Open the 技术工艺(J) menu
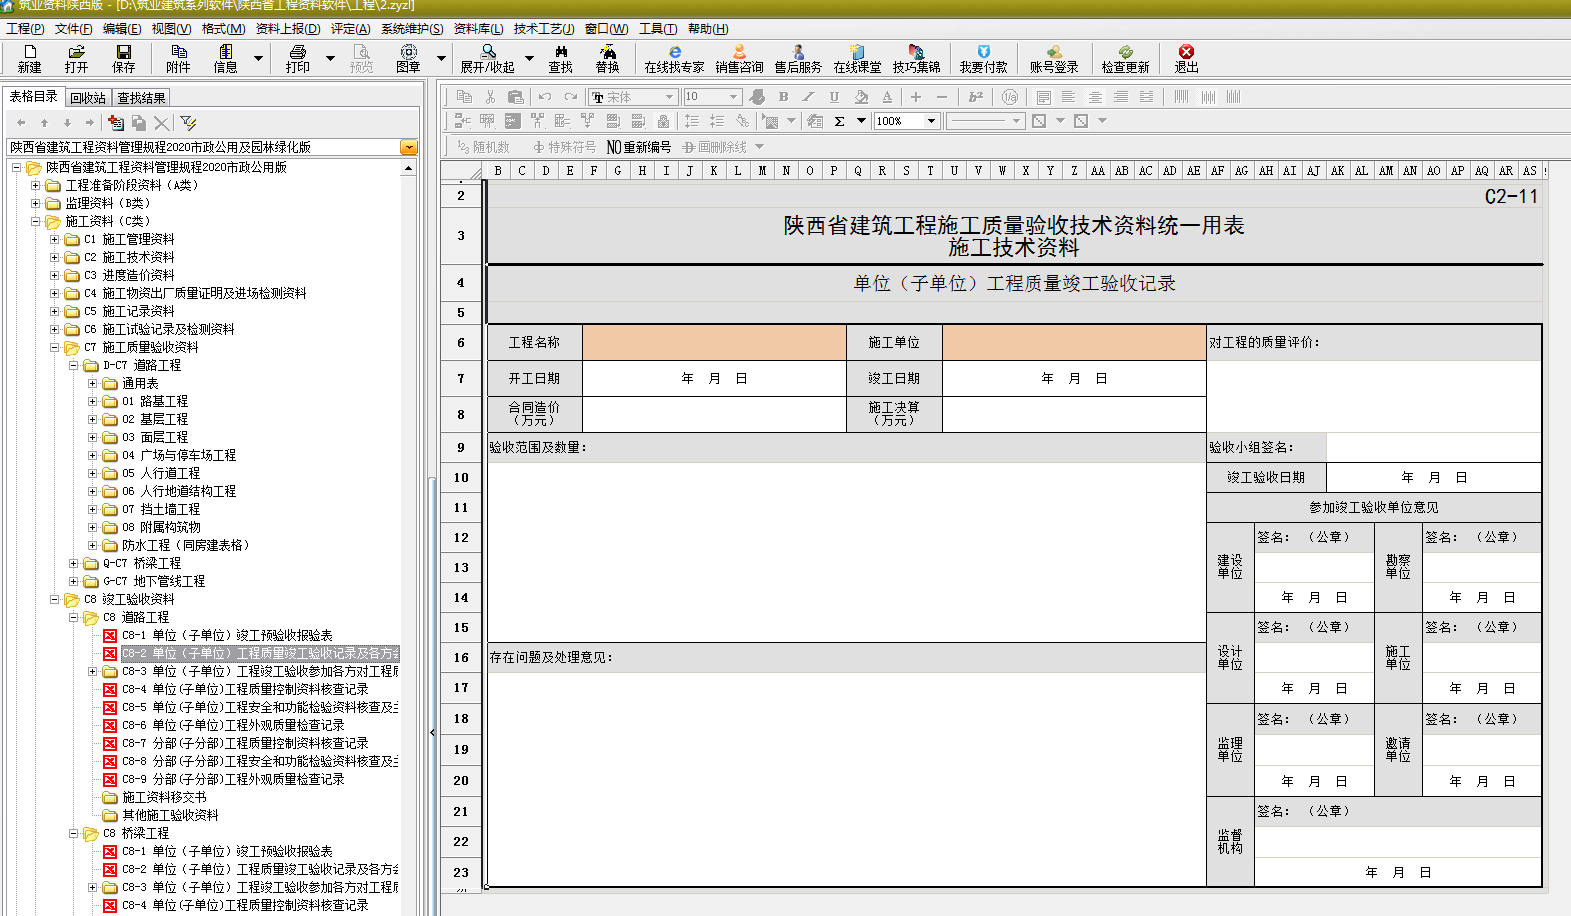Viewport: 1571px width, 916px height. click(544, 29)
